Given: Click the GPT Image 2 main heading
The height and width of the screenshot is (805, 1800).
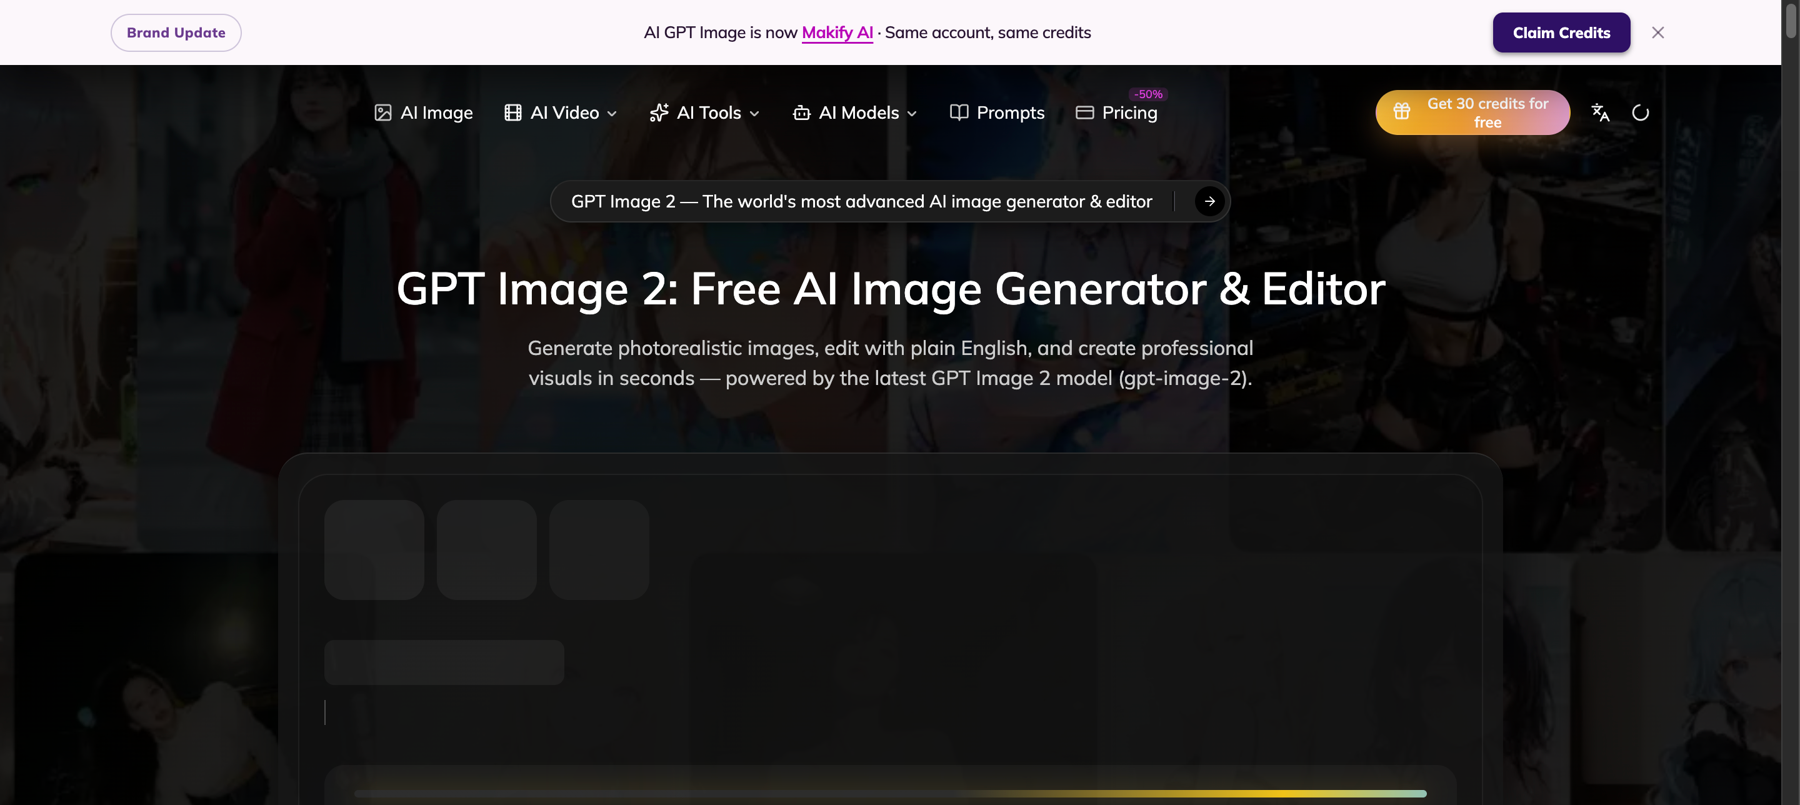Looking at the screenshot, I should pyautogui.click(x=890, y=289).
